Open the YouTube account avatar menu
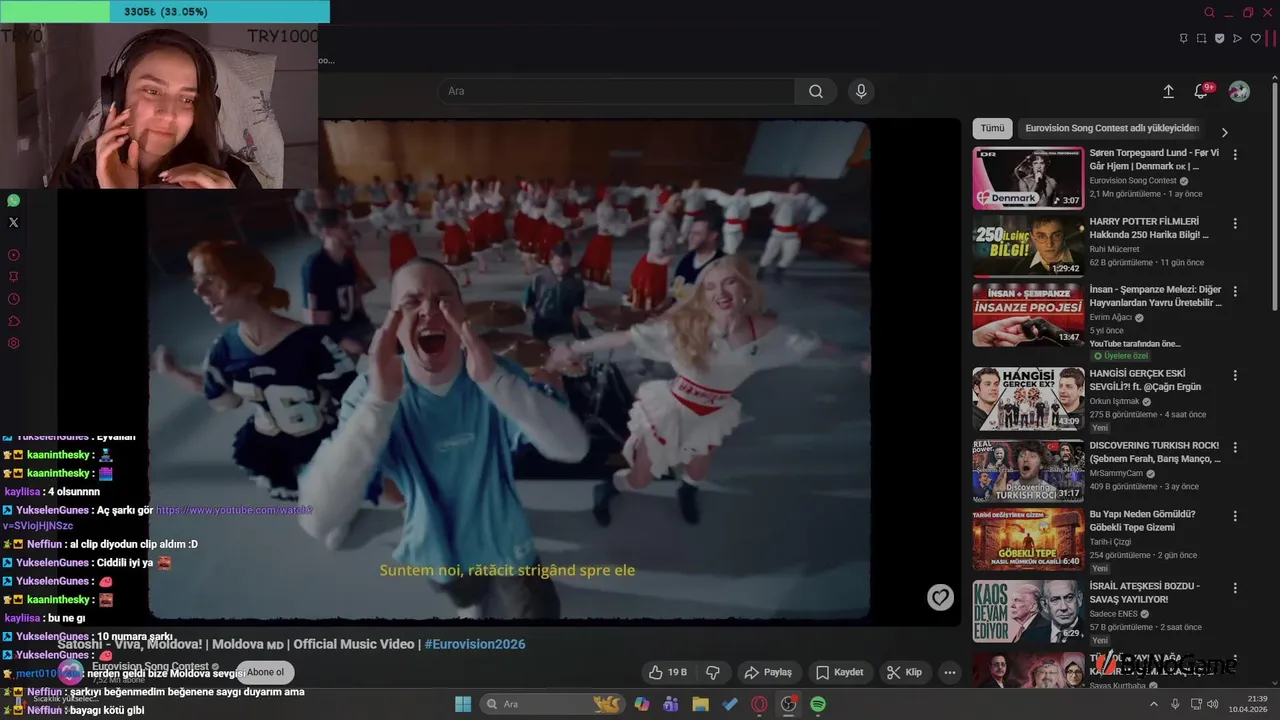 pyautogui.click(x=1239, y=91)
